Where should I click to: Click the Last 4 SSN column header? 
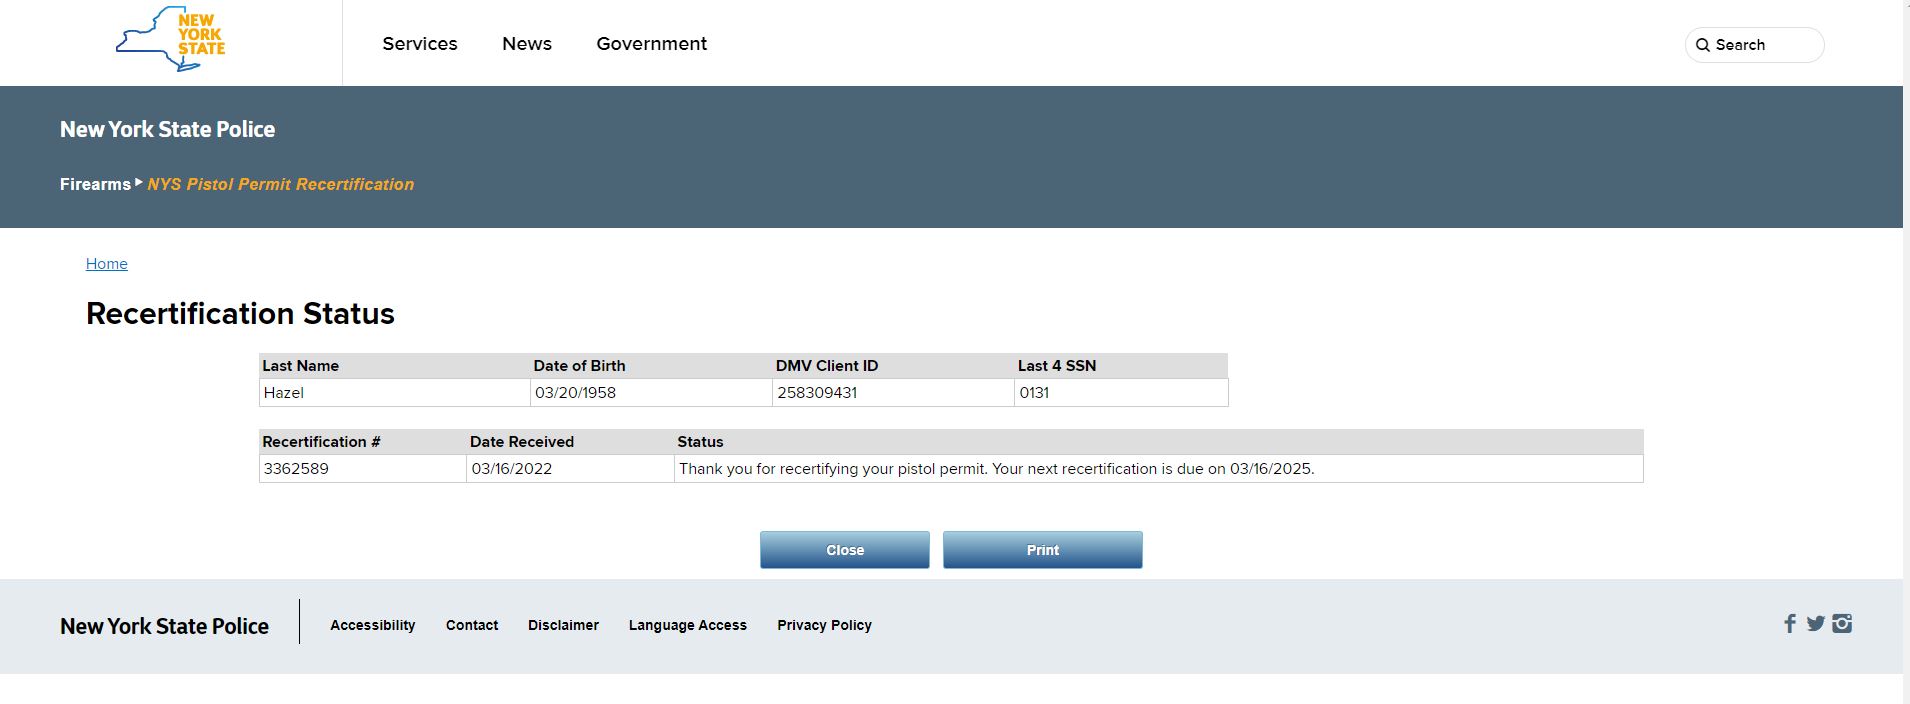[1057, 366]
